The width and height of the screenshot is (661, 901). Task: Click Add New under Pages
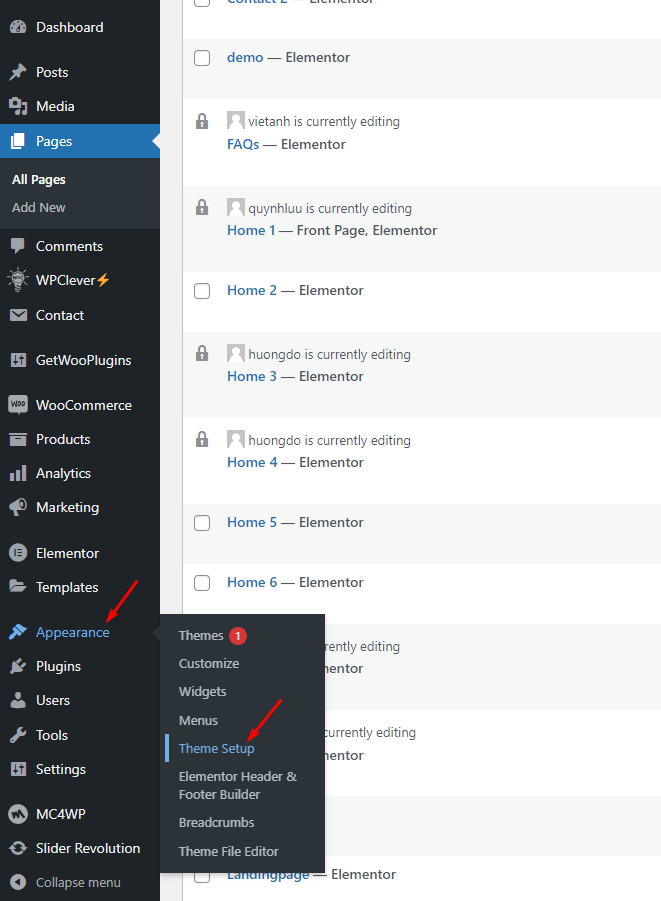(x=39, y=207)
